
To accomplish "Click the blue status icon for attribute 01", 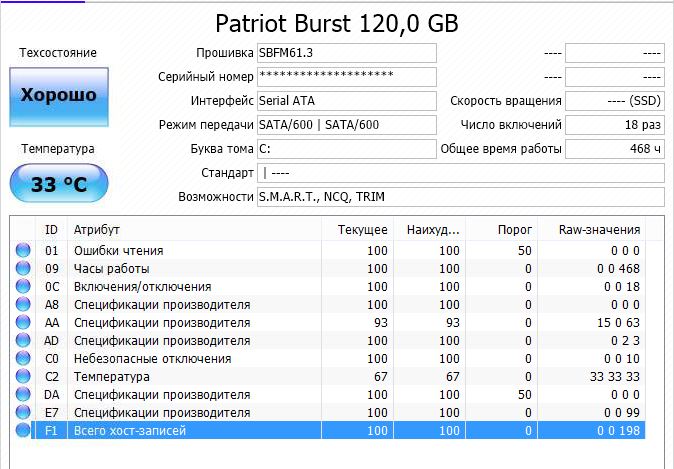I will pos(23,250).
